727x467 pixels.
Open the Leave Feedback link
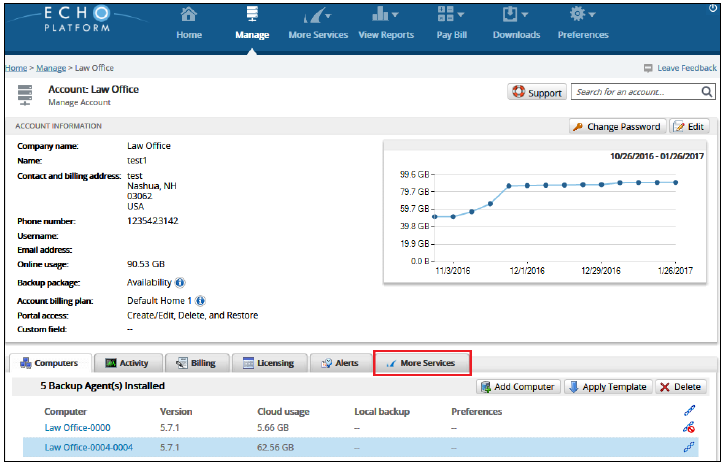[680, 68]
